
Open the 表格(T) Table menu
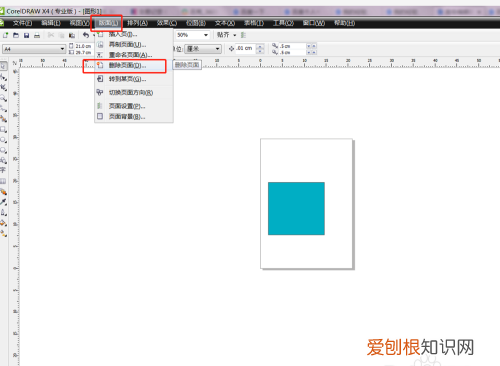coord(254,23)
